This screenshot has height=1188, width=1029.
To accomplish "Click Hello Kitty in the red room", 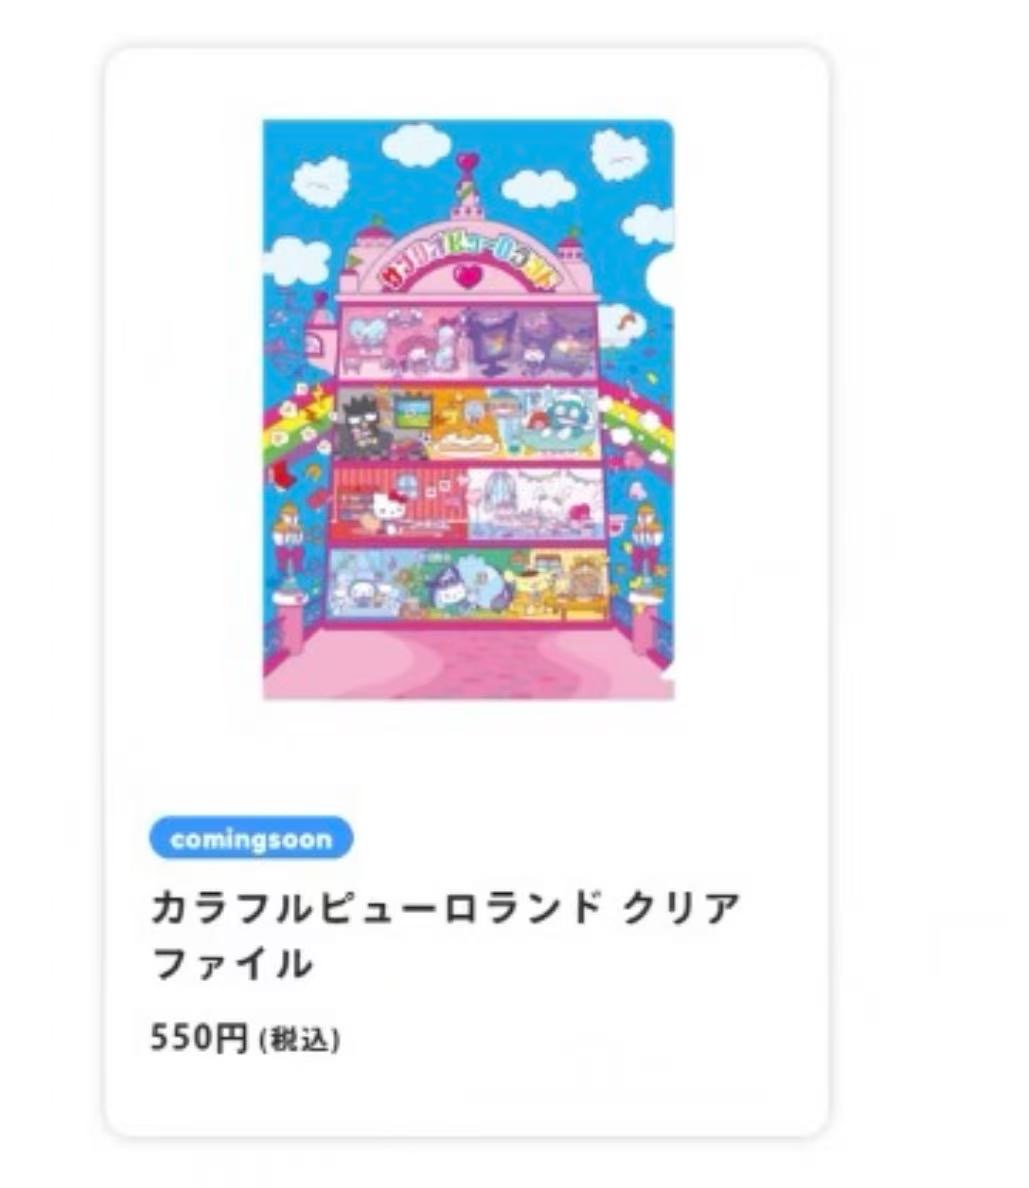I will pyautogui.click(x=389, y=505).
